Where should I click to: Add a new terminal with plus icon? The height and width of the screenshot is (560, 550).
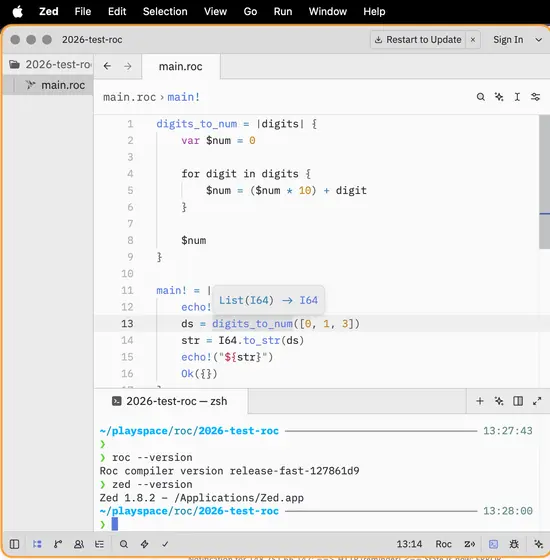[480, 401]
